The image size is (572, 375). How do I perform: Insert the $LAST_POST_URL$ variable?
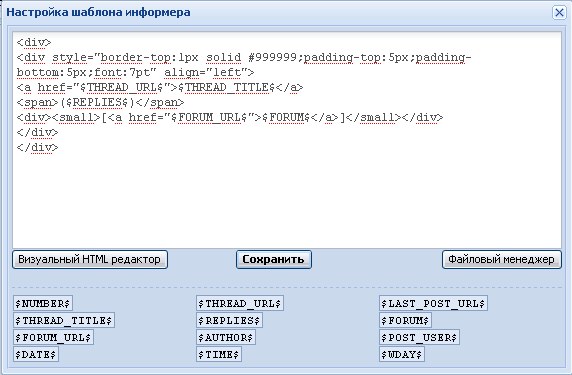433,303
